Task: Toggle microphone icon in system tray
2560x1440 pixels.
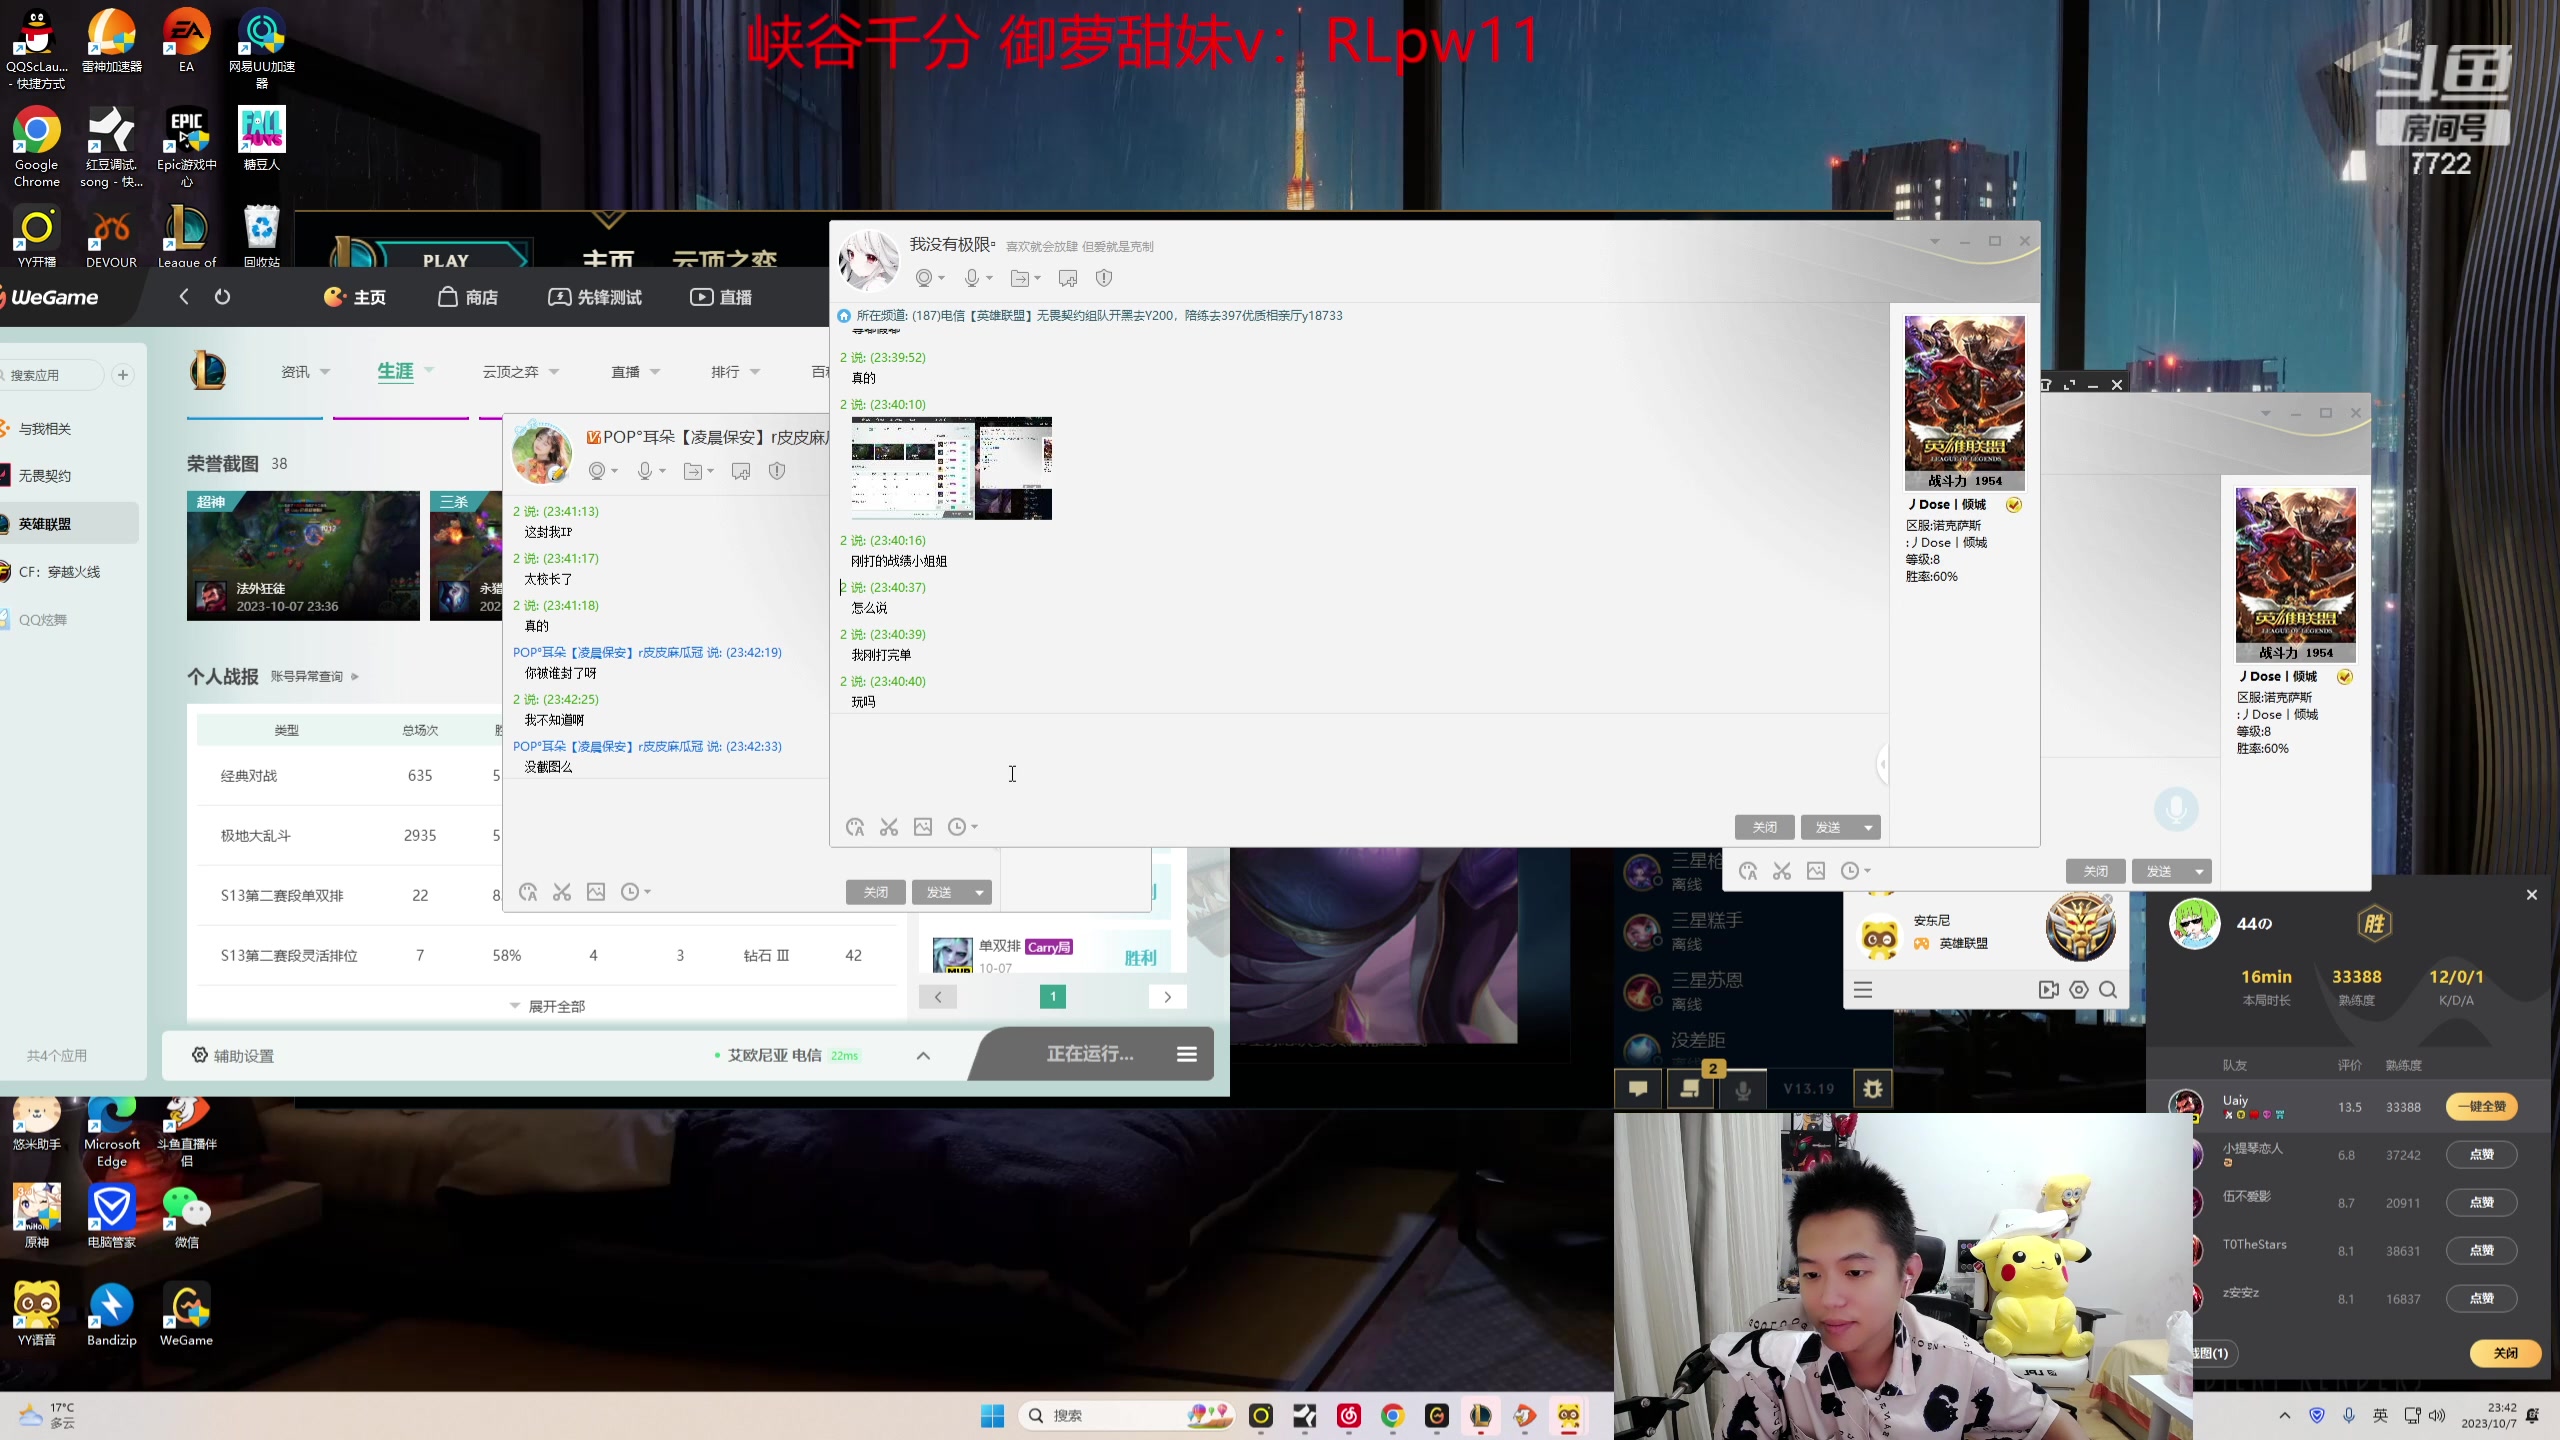Action: tap(2349, 1416)
